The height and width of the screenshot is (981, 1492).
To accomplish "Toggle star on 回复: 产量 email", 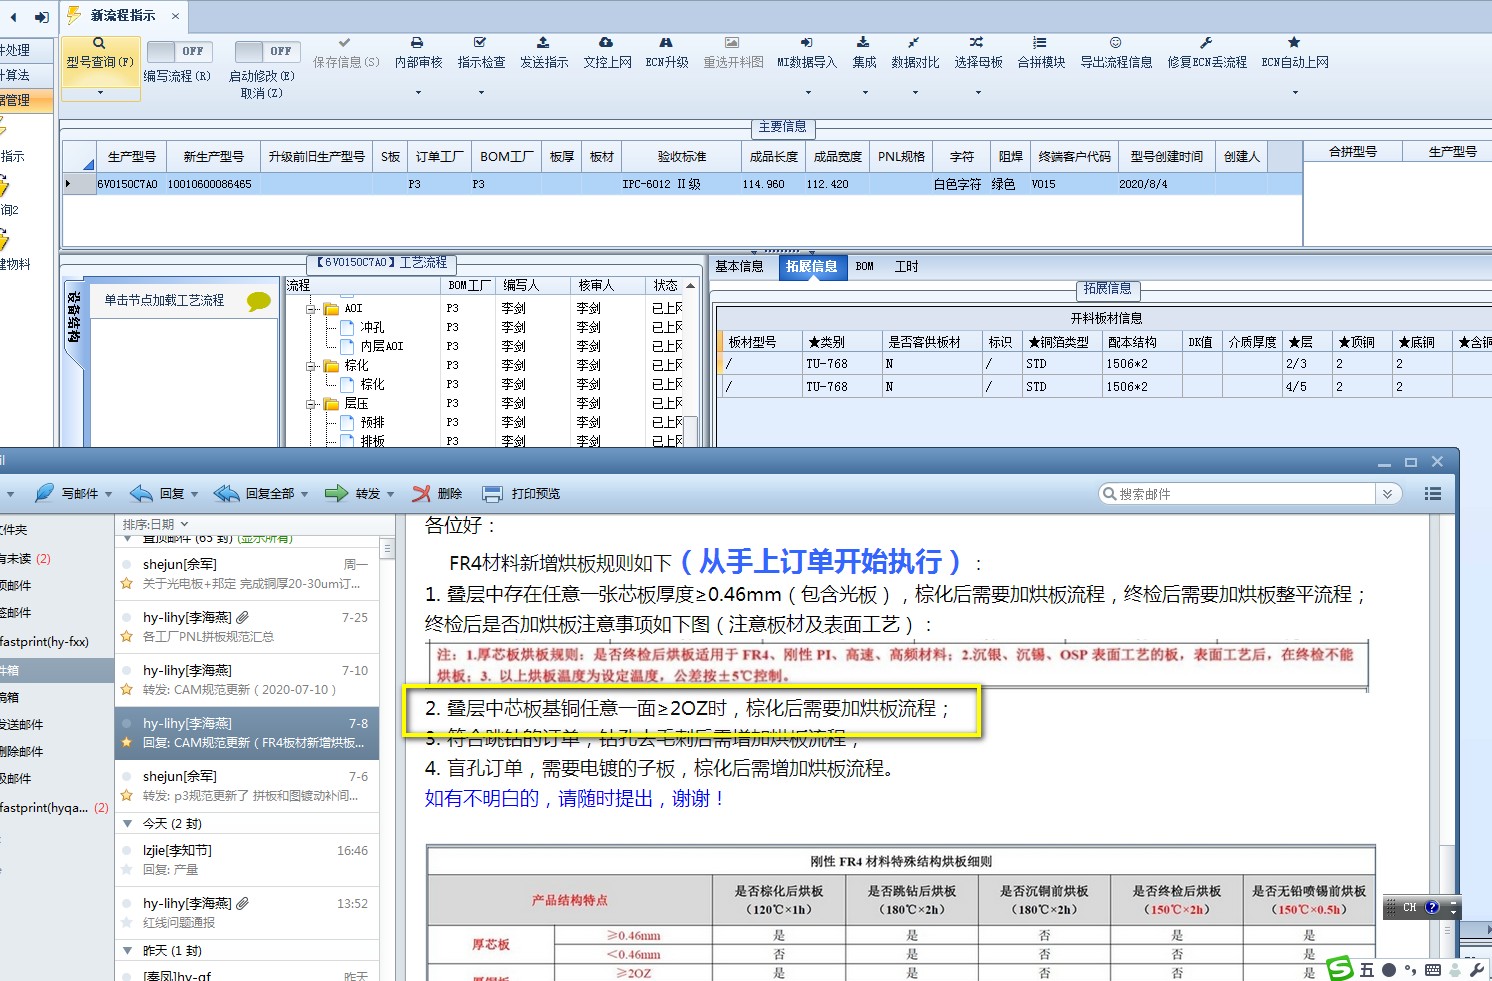I will coord(127,869).
